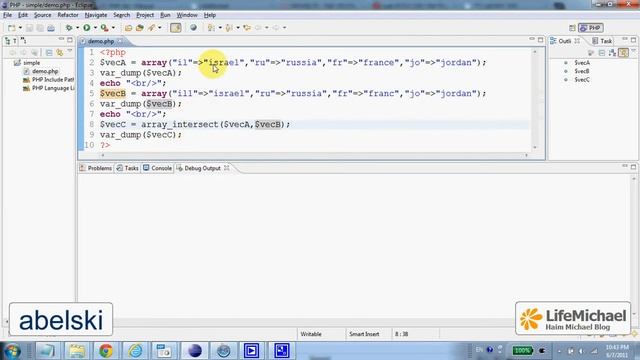
Task: Click the Previous Annotation toolbar icon
Action: click(229, 28)
